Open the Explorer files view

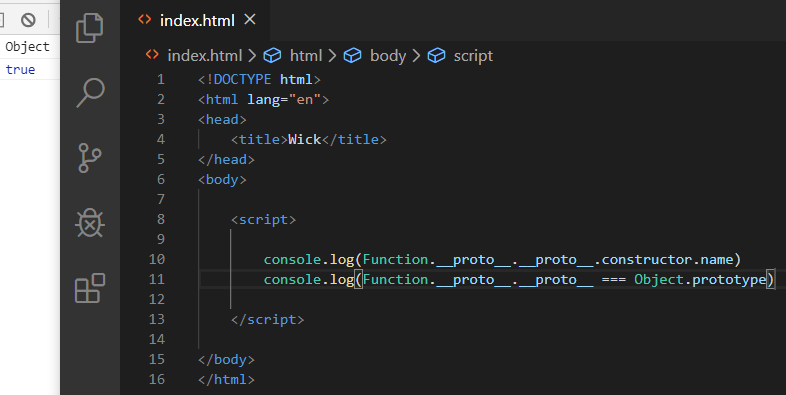click(90, 28)
